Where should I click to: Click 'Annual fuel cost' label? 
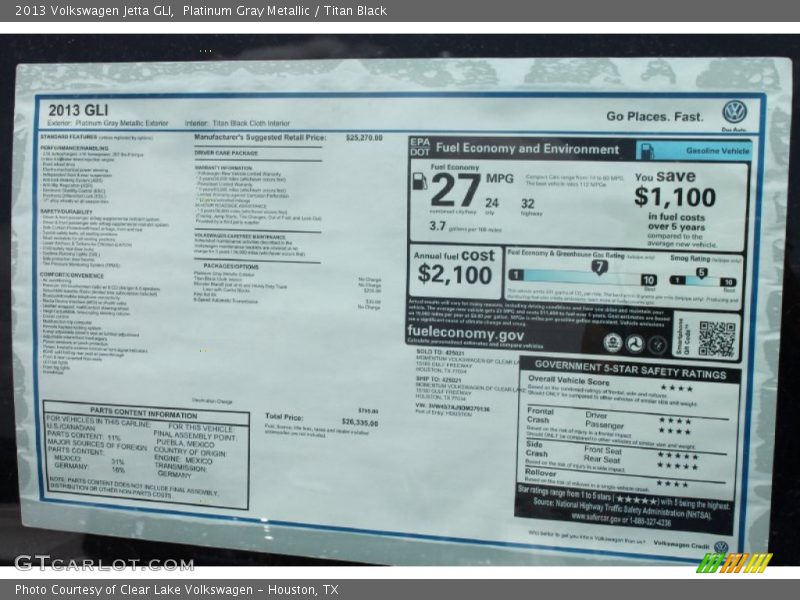pyautogui.click(x=454, y=255)
